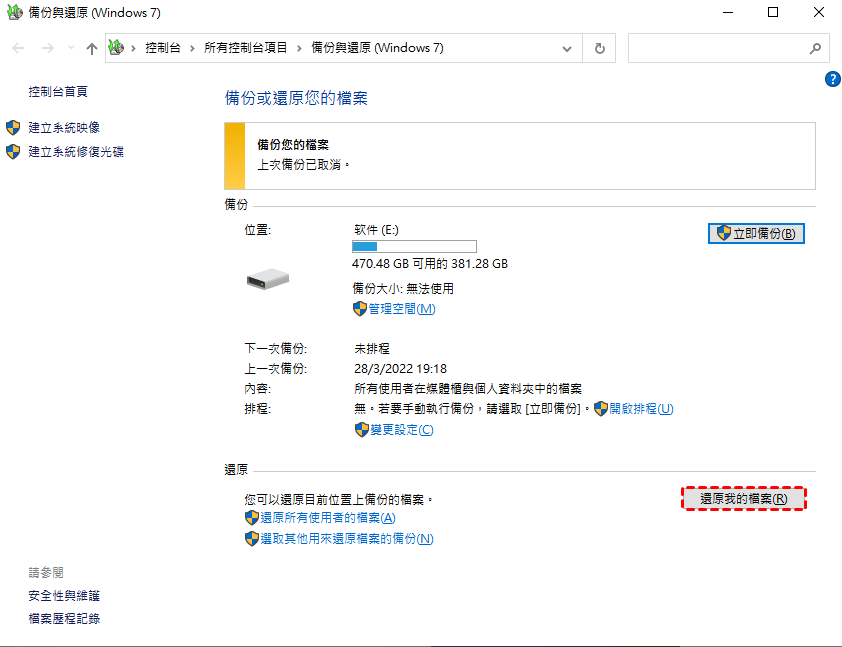Refresh the current page
The width and height of the screenshot is (842, 647).
tap(599, 48)
